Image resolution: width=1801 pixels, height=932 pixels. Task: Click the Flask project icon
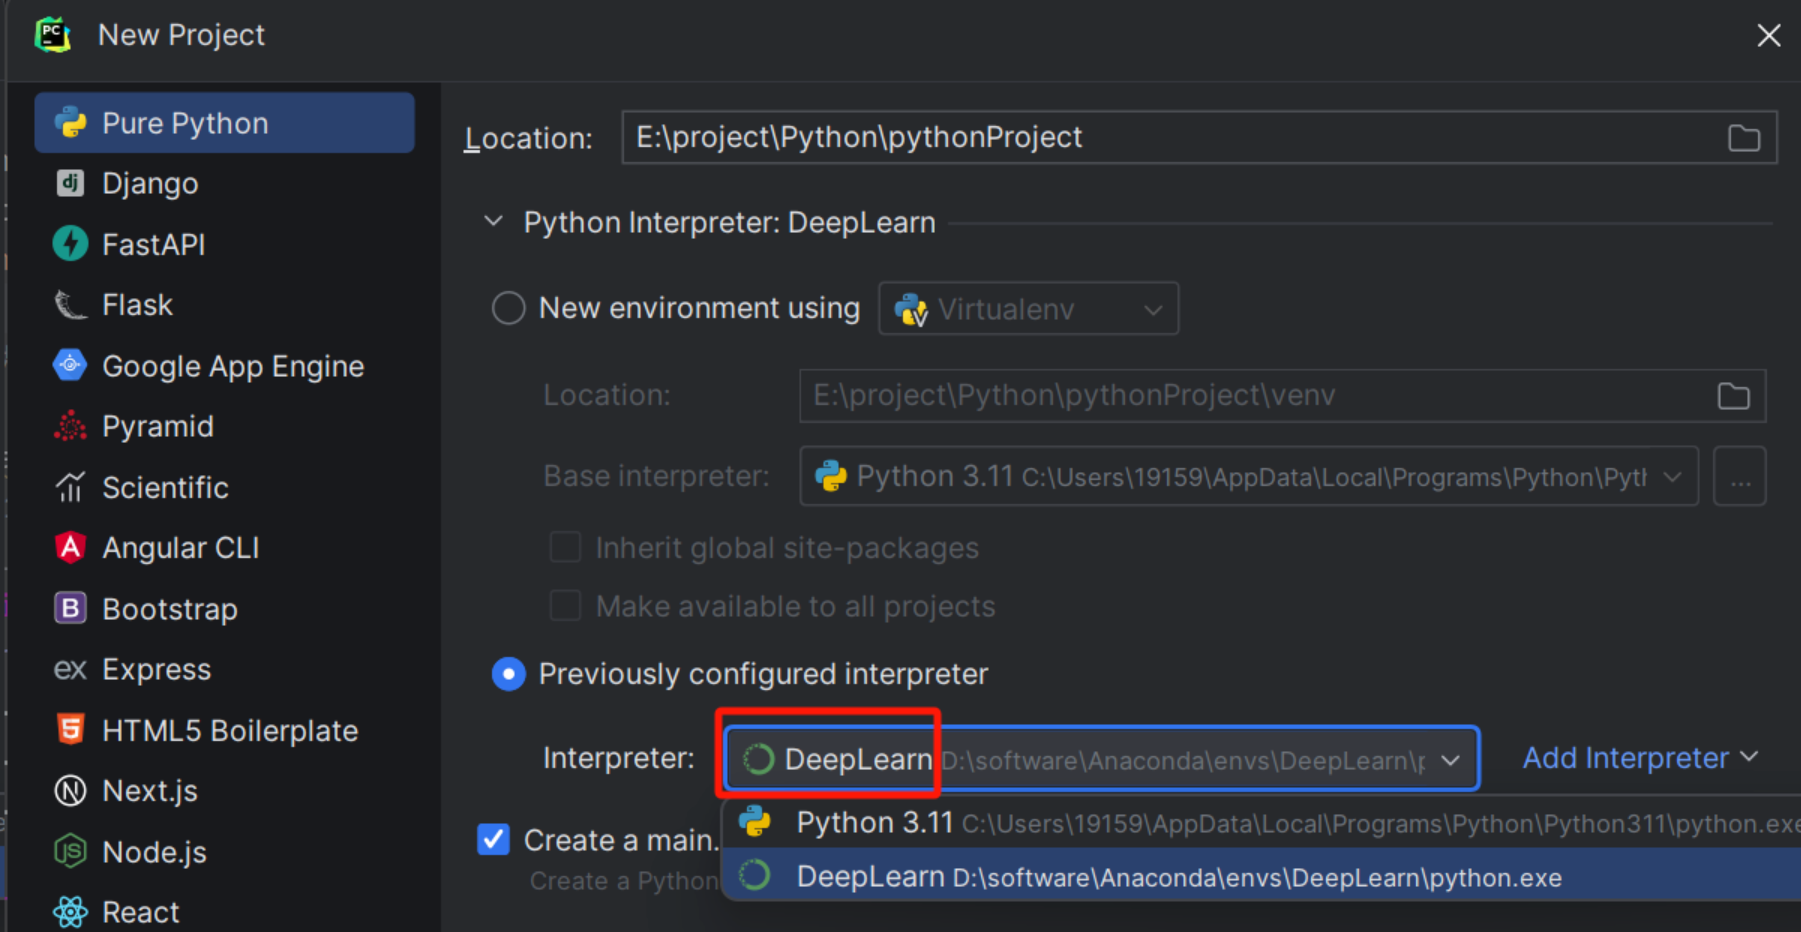point(70,305)
